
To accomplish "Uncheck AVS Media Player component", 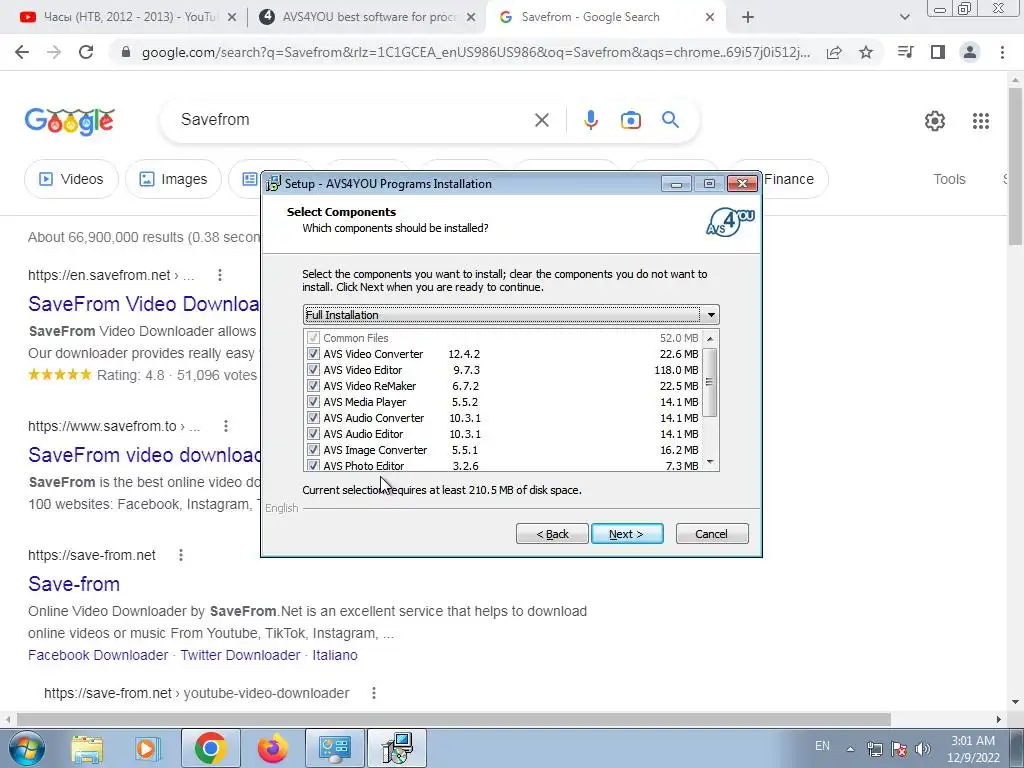I will click(x=313, y=402).
